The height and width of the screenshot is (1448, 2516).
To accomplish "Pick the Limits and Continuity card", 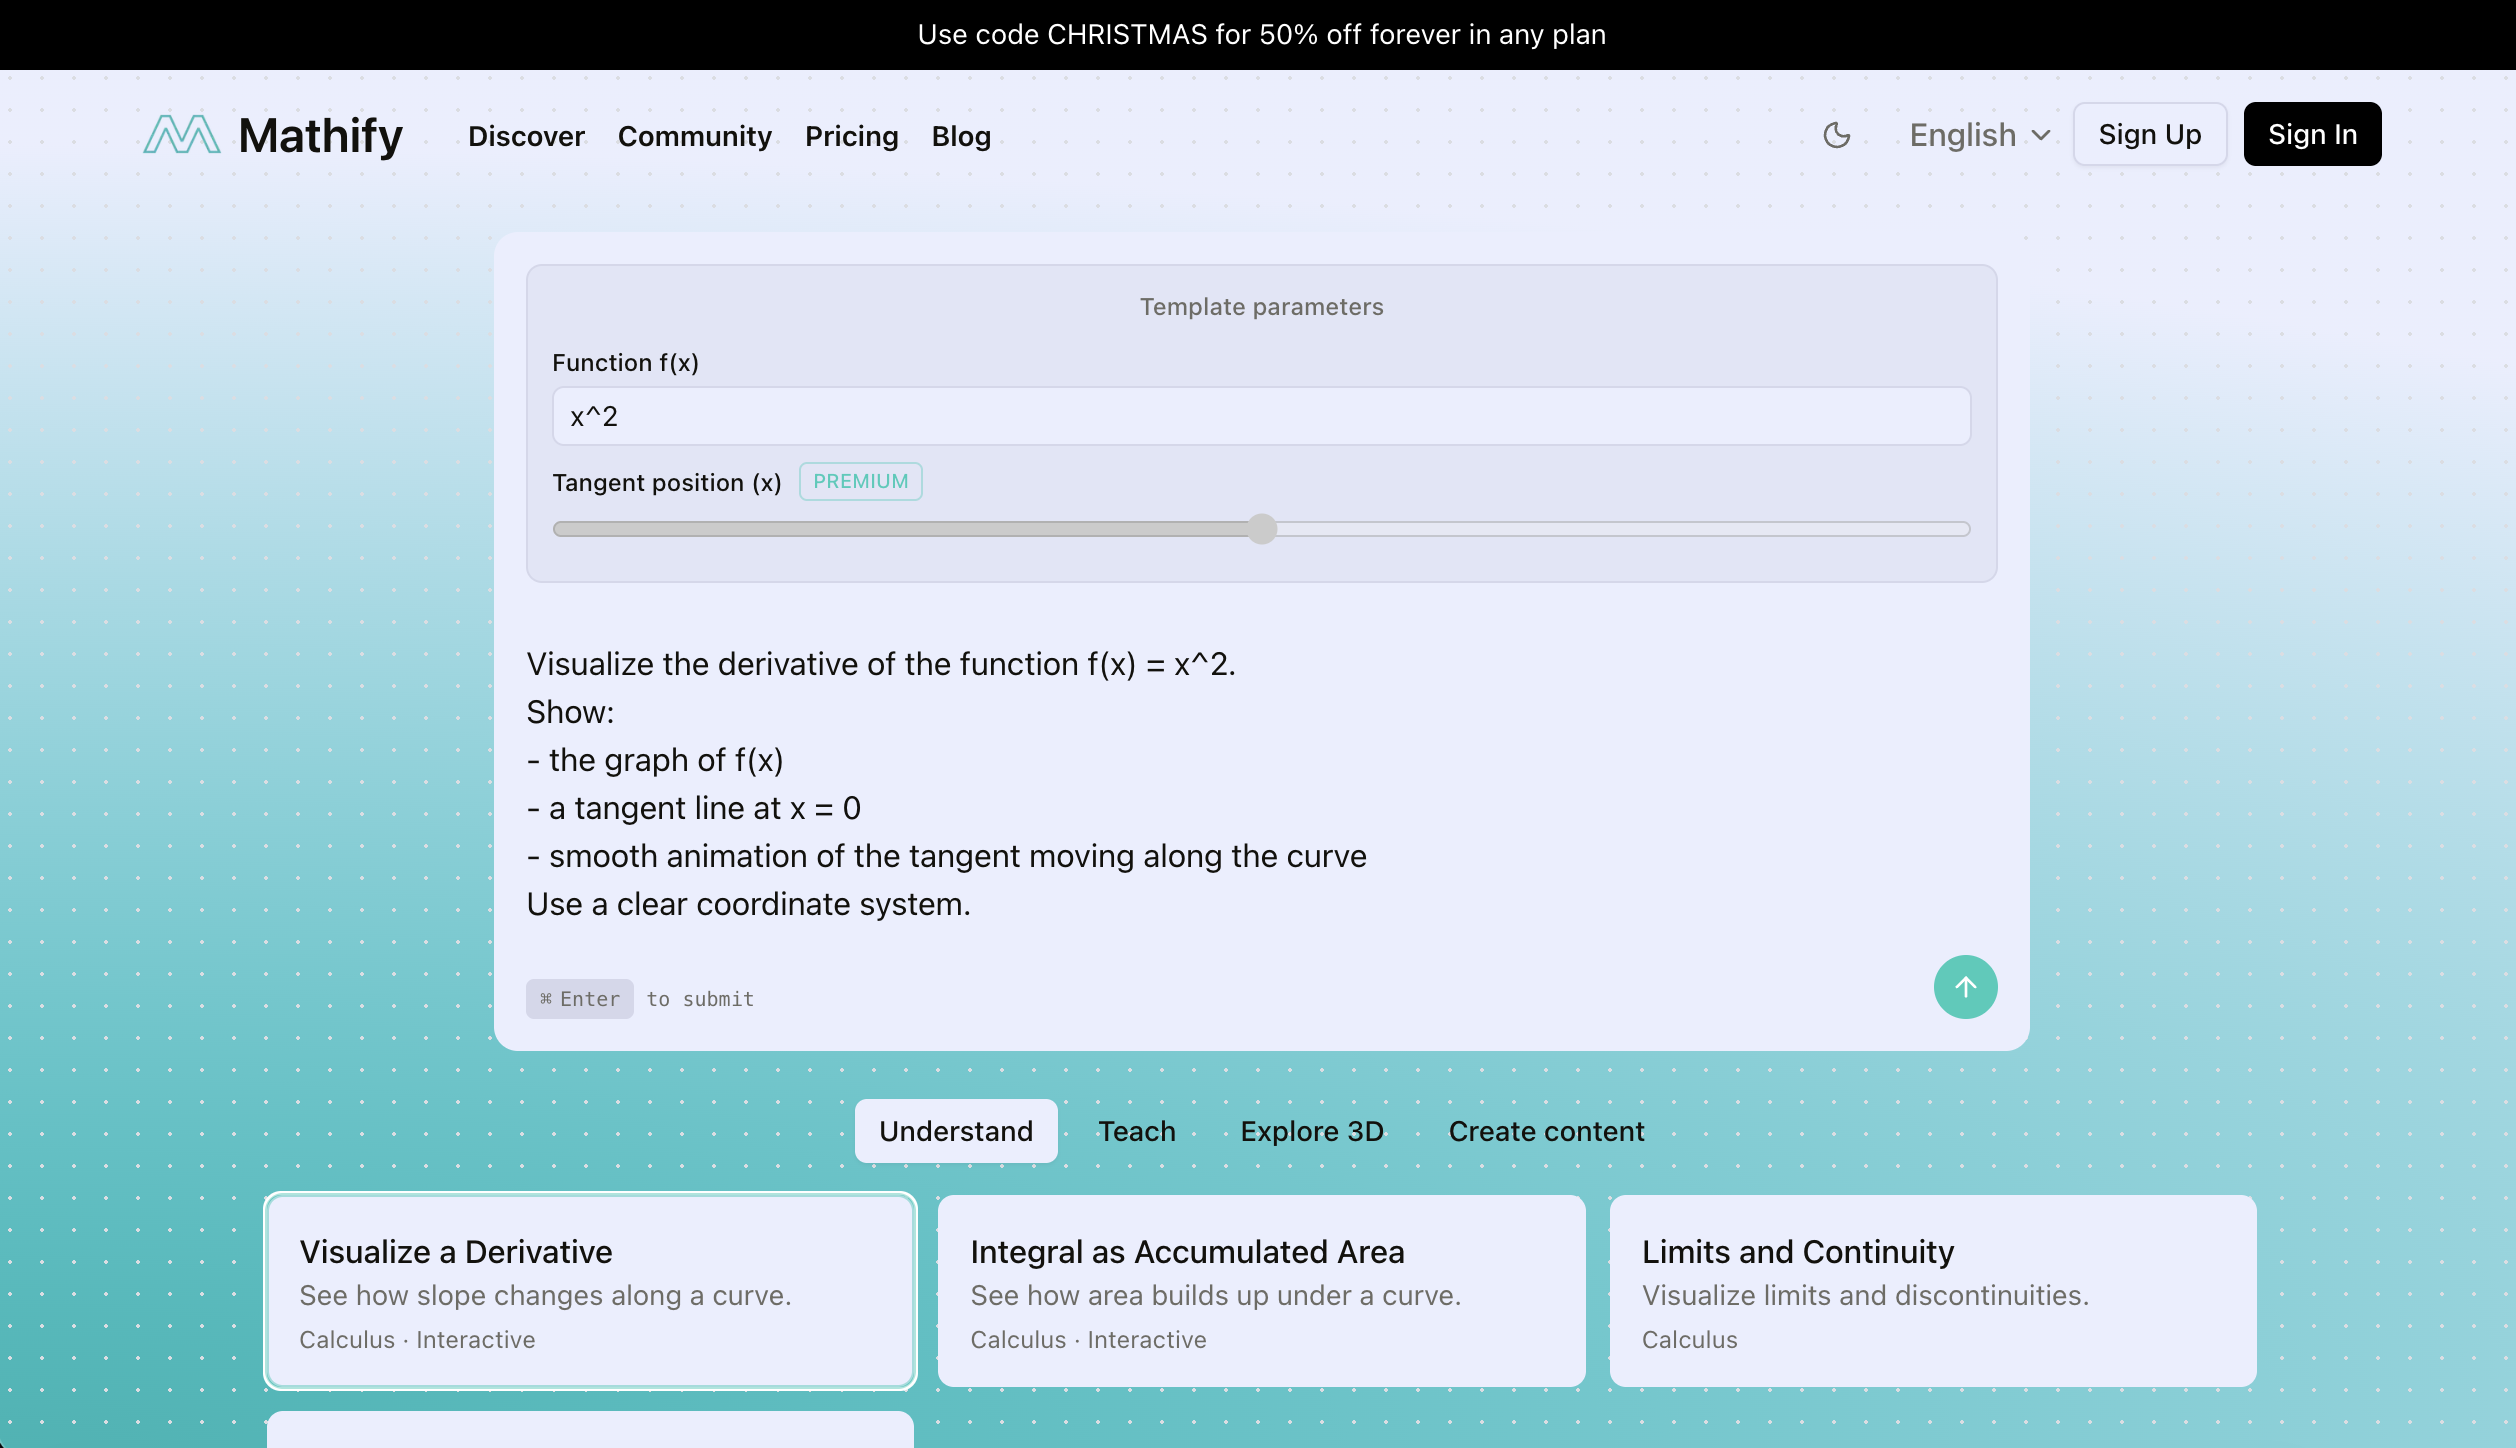I will (x=1932, y=1291).
